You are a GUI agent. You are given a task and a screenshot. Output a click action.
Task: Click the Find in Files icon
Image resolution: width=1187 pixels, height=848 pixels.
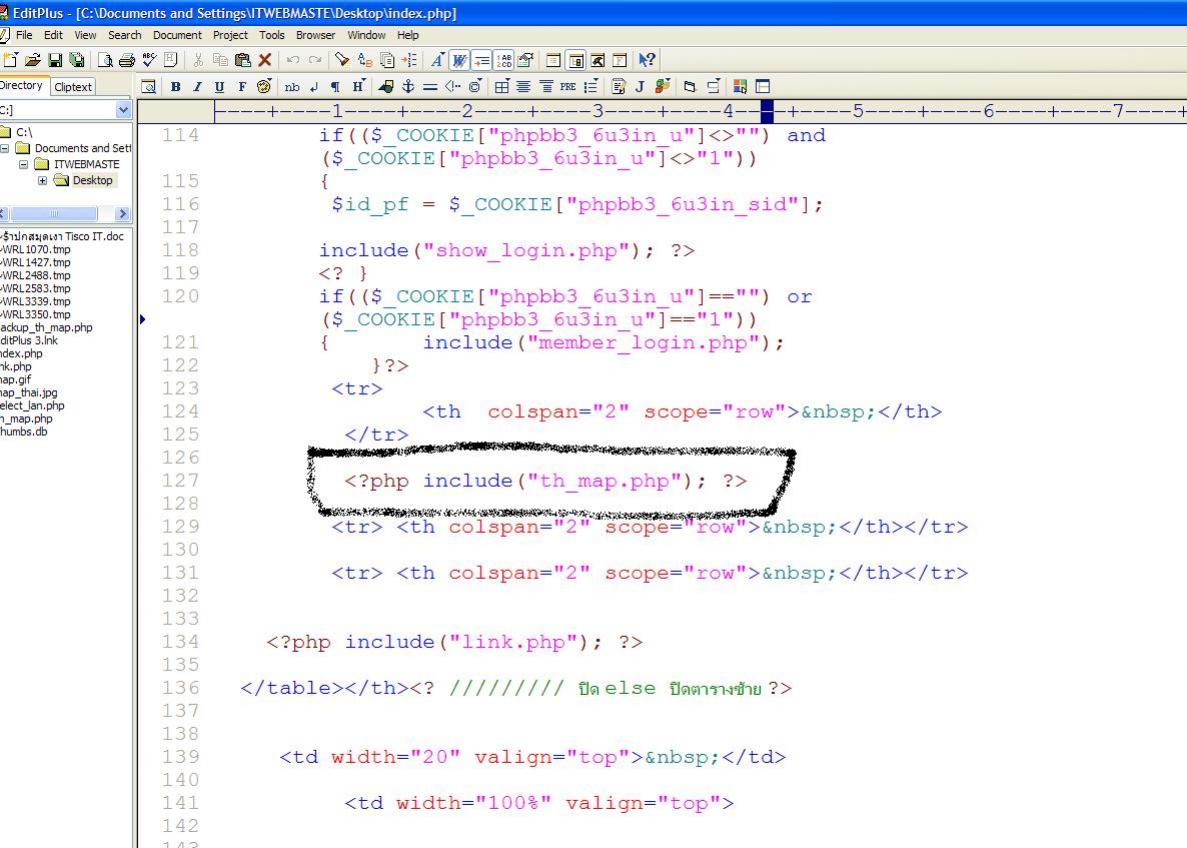[387, 60]
